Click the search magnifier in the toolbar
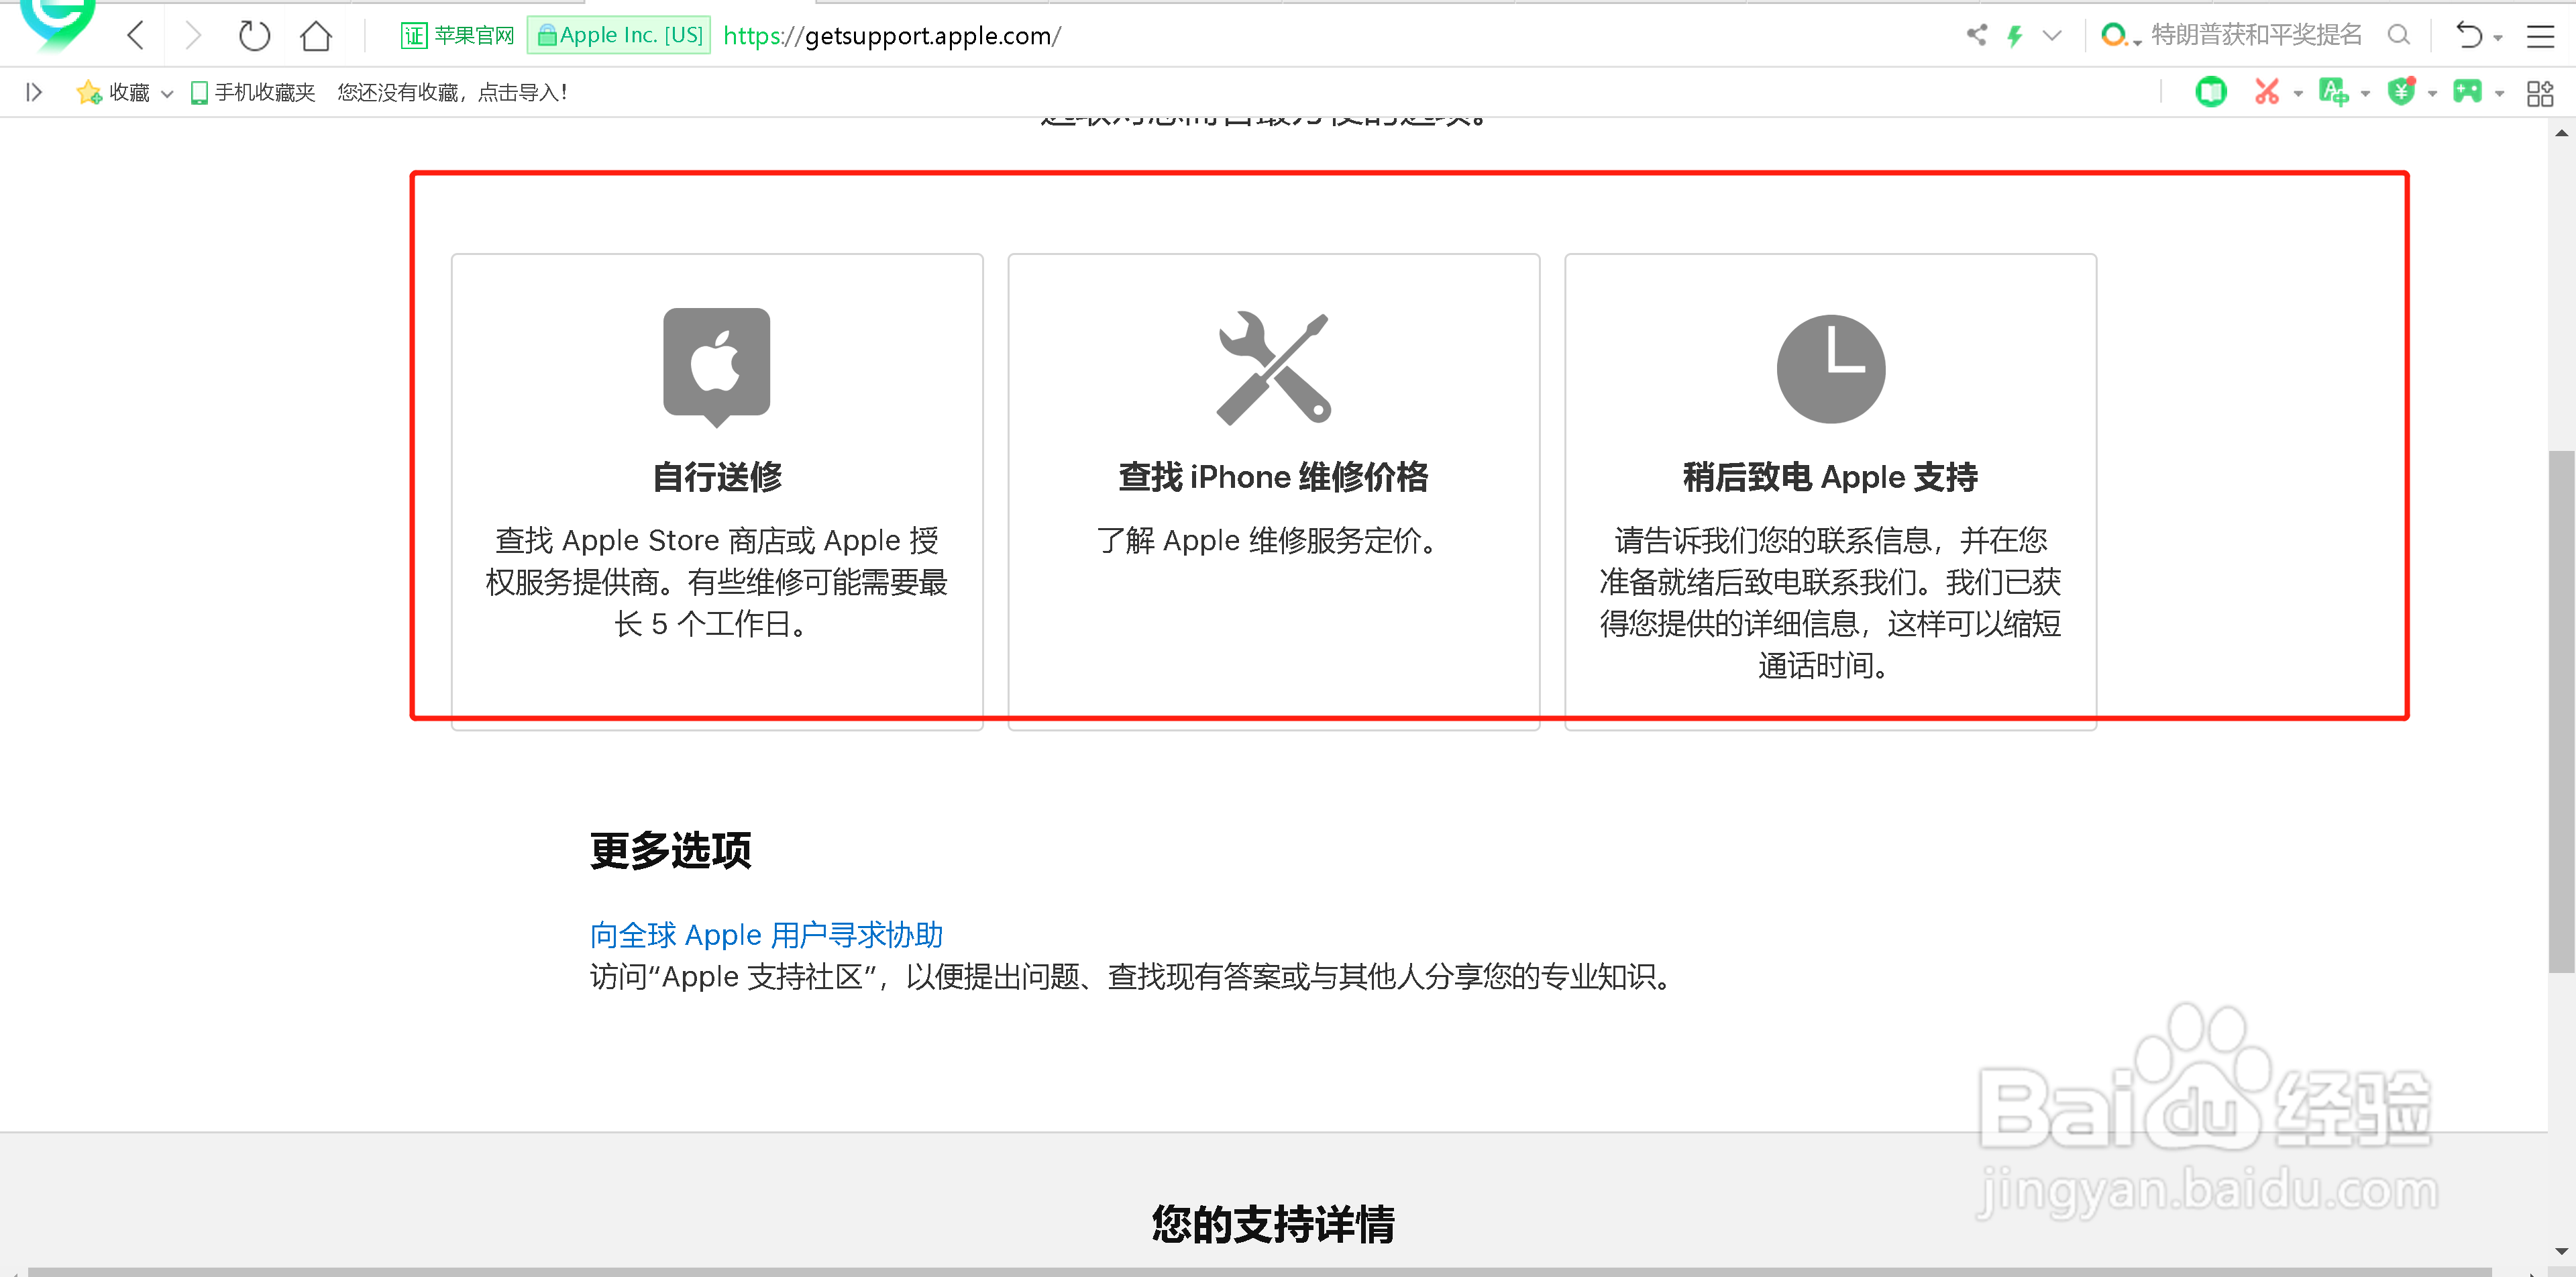 [x=2398, y=35]
